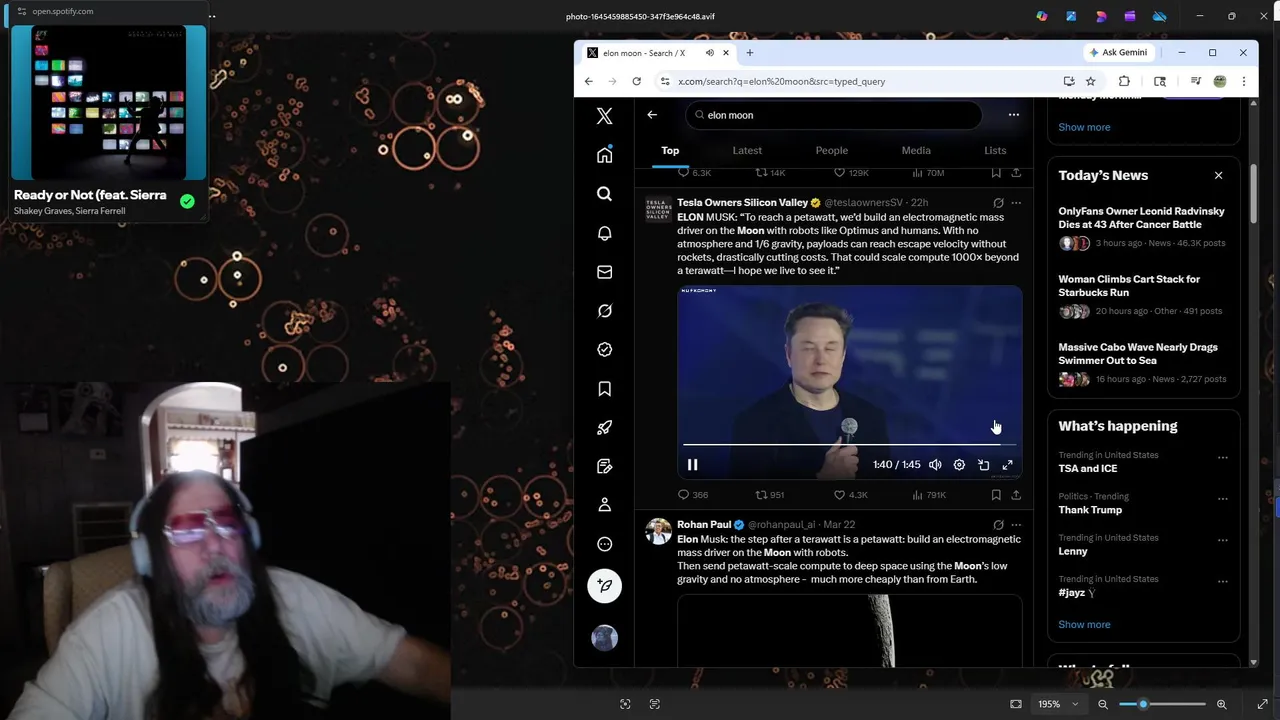Switch to the Media tab
This screenshot has height=720, width=1280.
point(916,150)
